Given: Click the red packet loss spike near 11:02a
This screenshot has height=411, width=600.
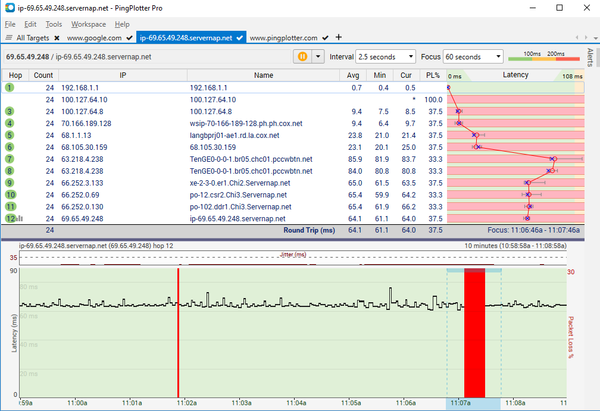Looking at the screenshot, I should pyautogui.click(x=178, y=332).
